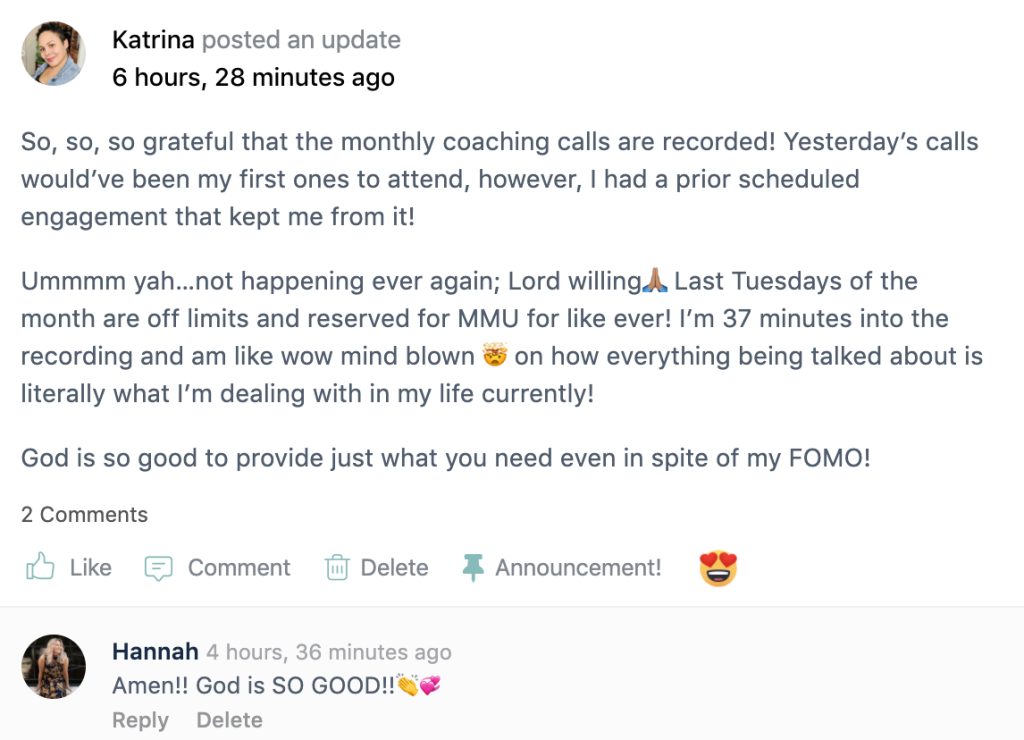Click the "6 hours, 28 minutes ago" timestamp
This screenshot has width=1024, height=740.
coord(253,78)
